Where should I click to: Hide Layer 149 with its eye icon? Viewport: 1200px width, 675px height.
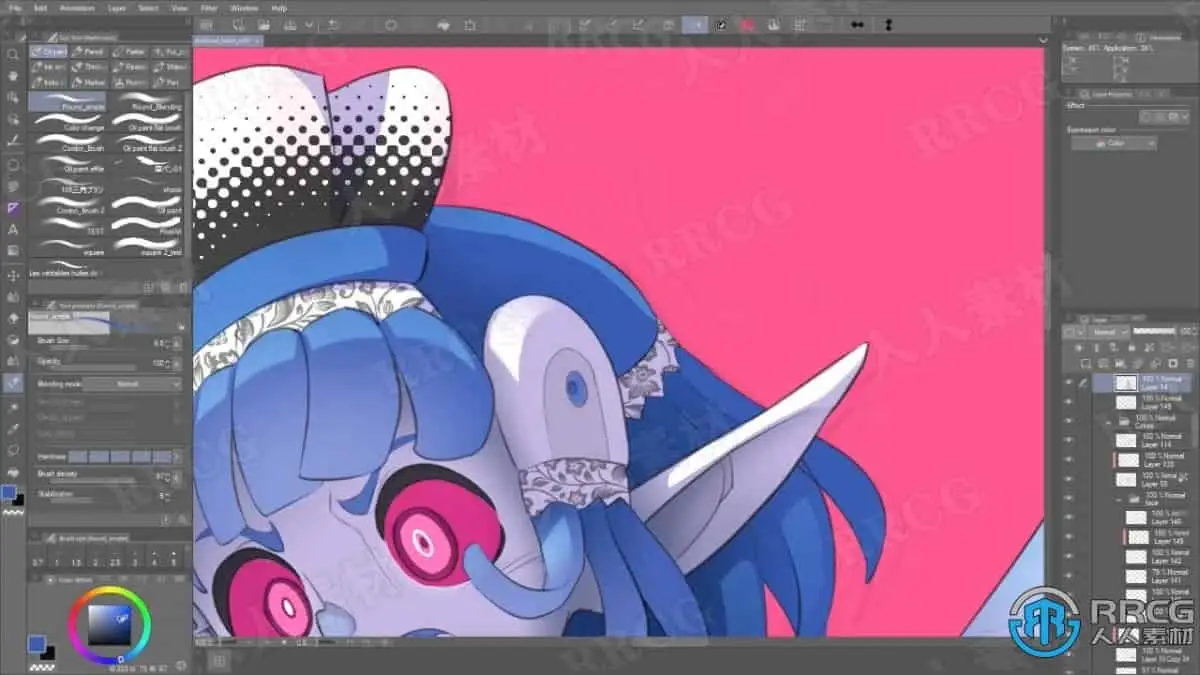[1068, 402]
